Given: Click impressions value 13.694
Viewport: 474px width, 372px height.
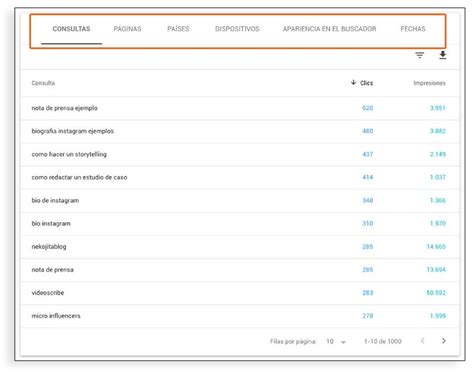Looking at the screenshot, I should [436, 270].
